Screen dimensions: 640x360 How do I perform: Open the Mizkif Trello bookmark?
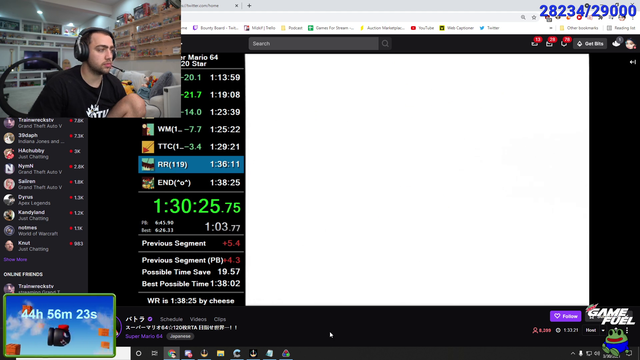260,28
